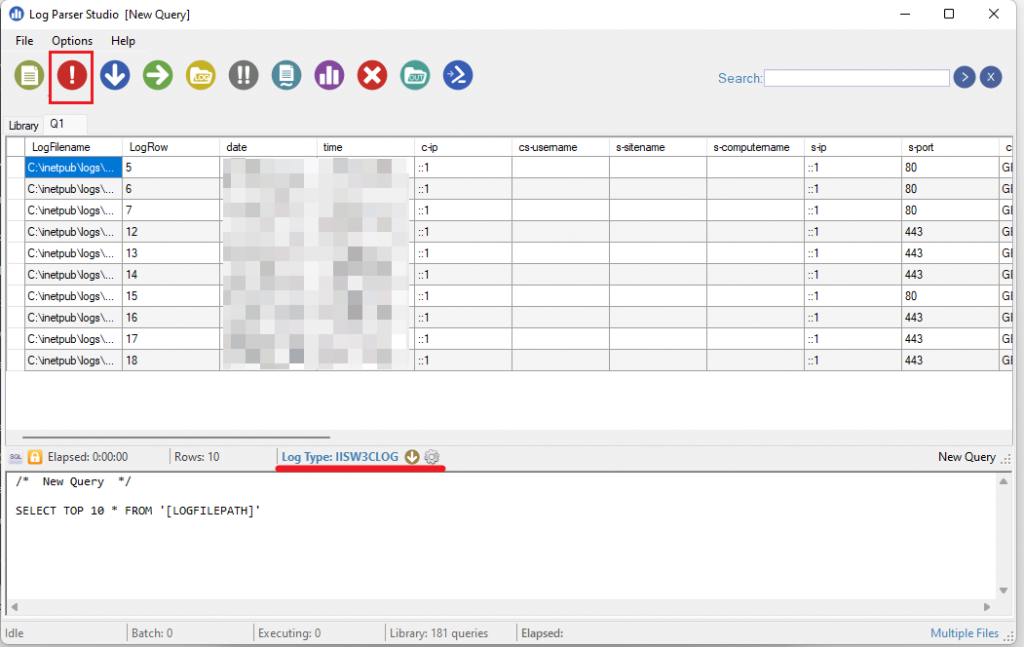The image size is (1024, 647).
Task: Click the s-port column header
Action: point(950,148)
